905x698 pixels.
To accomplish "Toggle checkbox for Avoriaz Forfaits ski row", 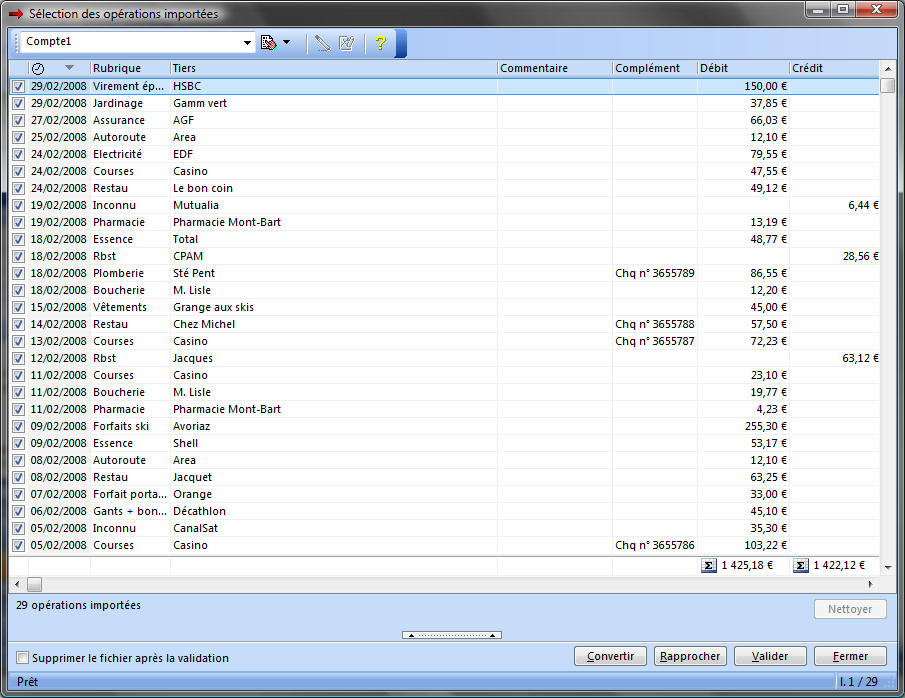I will (x=18, y=427).
